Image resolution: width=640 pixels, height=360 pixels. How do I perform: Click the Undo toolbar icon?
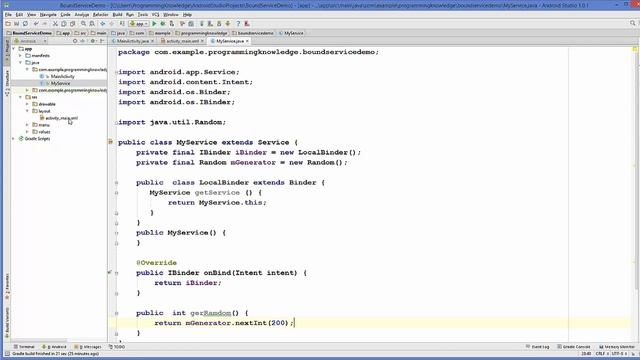[36, 24]
